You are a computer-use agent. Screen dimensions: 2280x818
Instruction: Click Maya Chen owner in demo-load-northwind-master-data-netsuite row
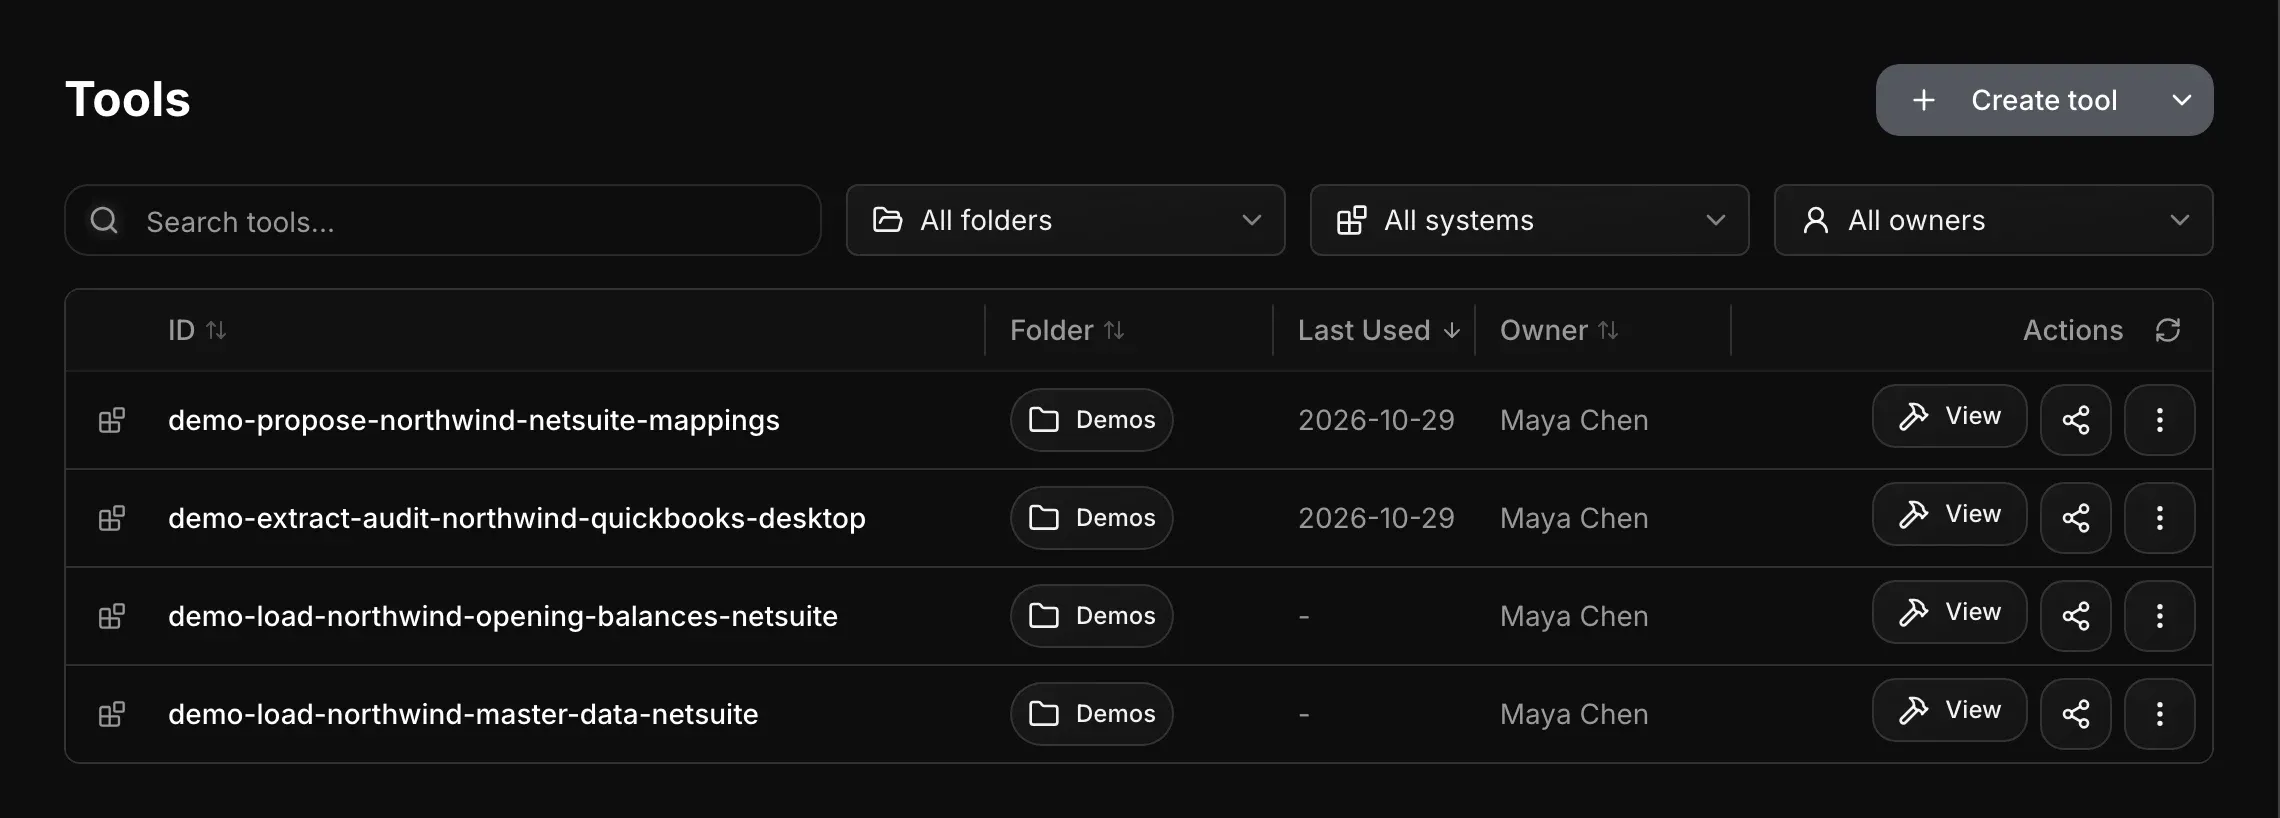[1574, 714]
